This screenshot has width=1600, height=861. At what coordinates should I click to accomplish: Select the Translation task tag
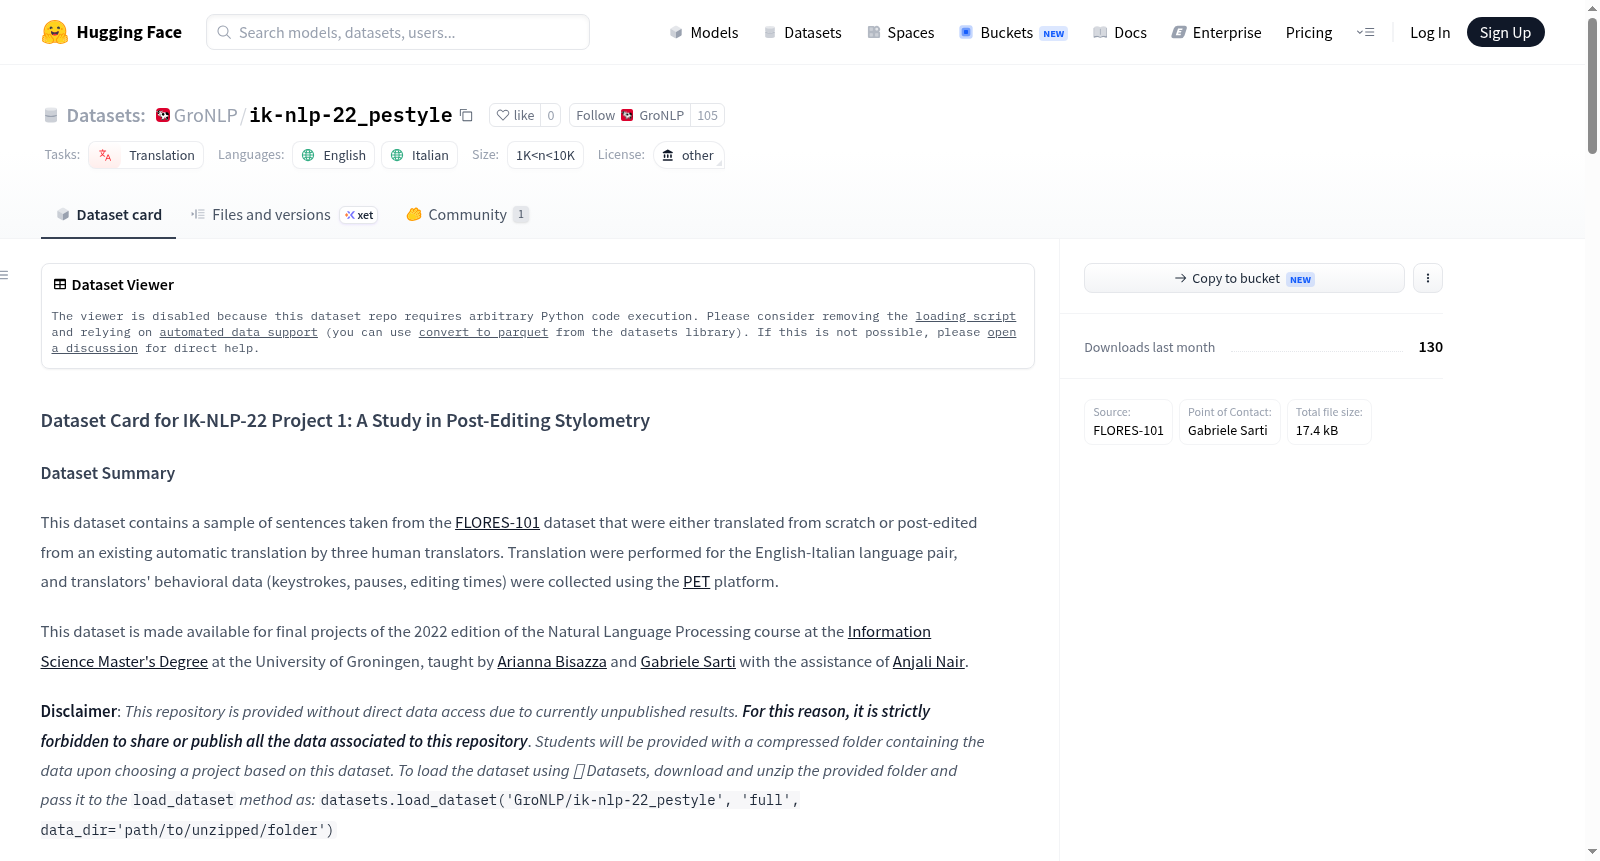coord(146,155)
